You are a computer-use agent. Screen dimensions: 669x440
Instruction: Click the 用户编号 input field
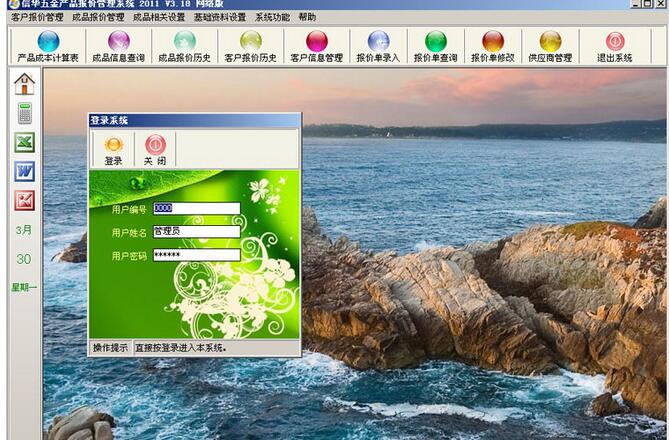pyautogui.click(x=197, y=208)
